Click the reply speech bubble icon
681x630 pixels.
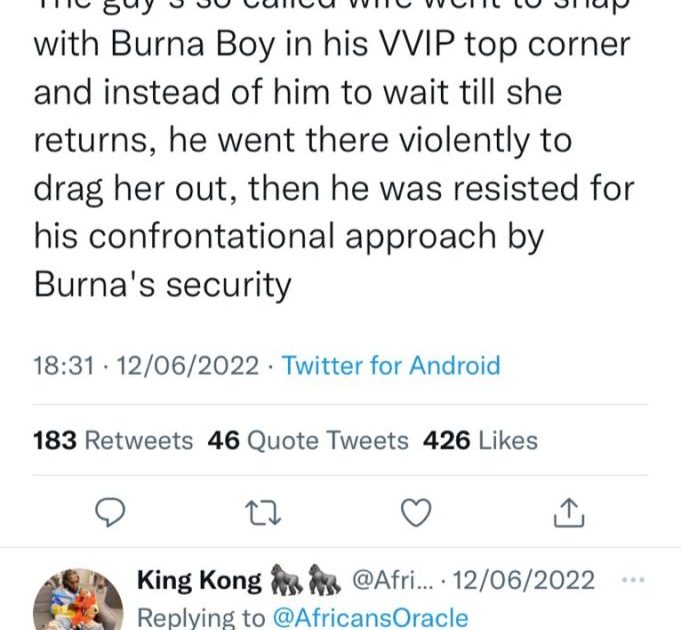tap(108, 512)
